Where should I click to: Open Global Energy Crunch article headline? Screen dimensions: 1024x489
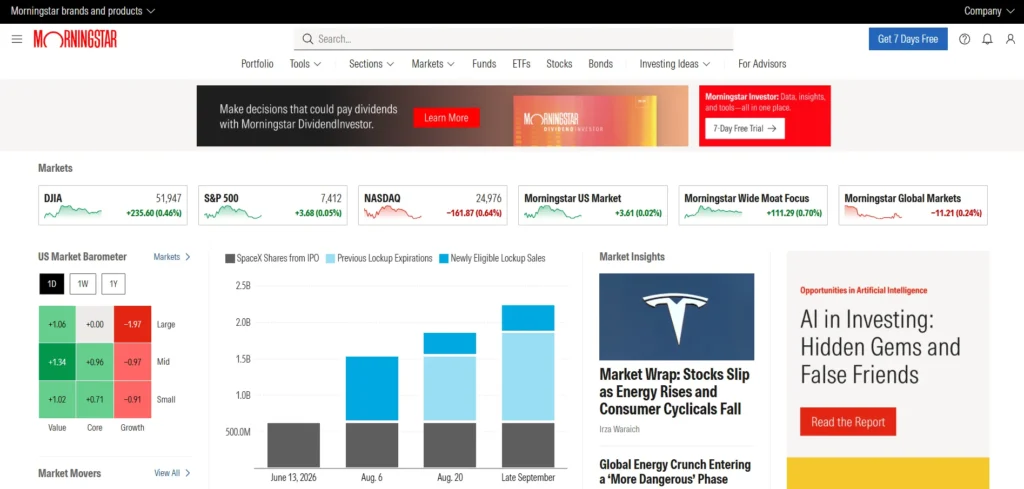coord(675,472)
